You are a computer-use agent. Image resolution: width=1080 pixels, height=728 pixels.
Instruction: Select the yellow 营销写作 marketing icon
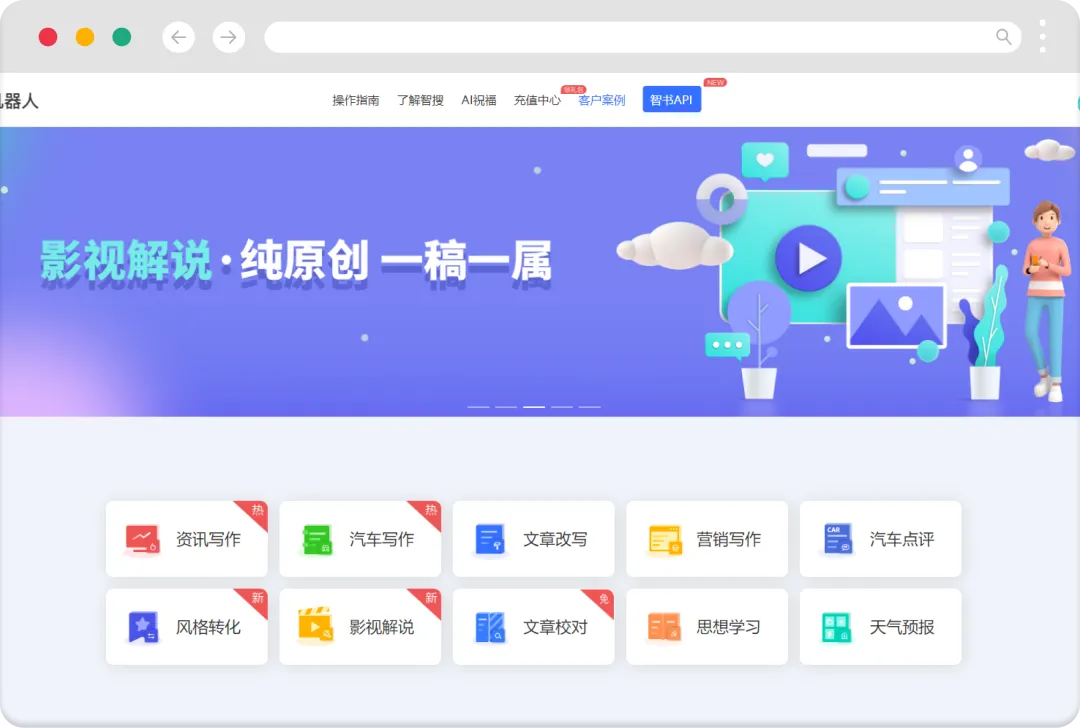tap(664, 540)
